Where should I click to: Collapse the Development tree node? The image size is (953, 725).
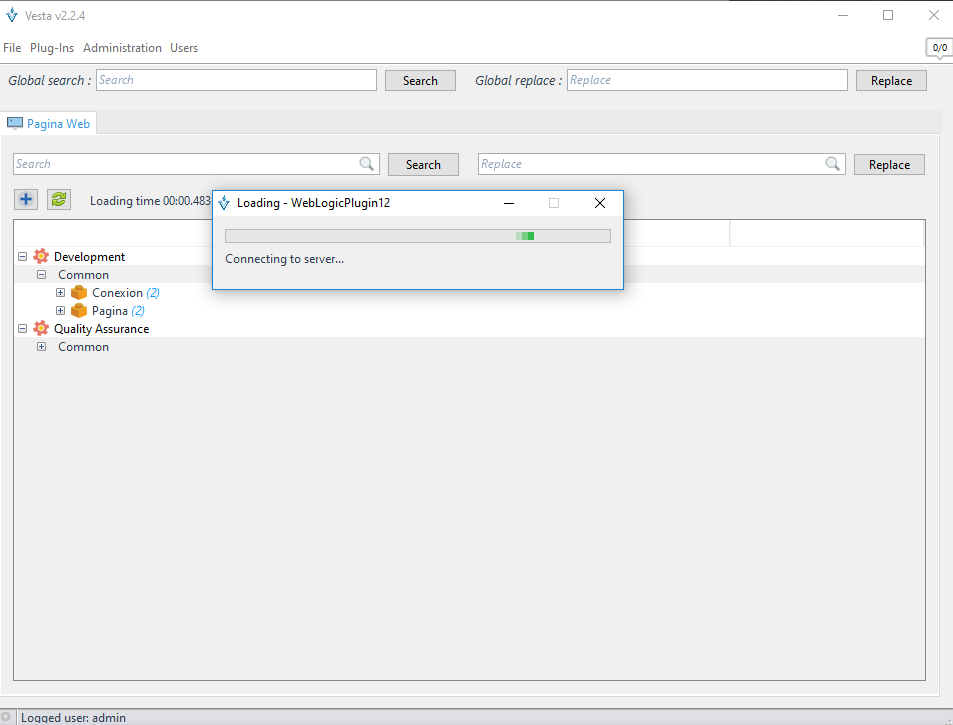coord(22,256)
